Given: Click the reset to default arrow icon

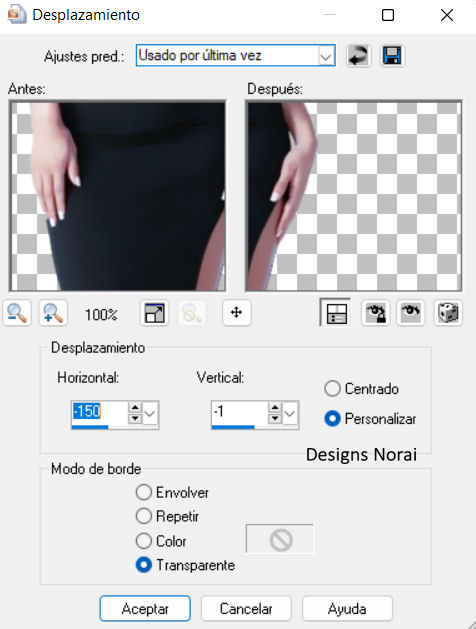Looking at the screenshot, I should coord(358,55).
